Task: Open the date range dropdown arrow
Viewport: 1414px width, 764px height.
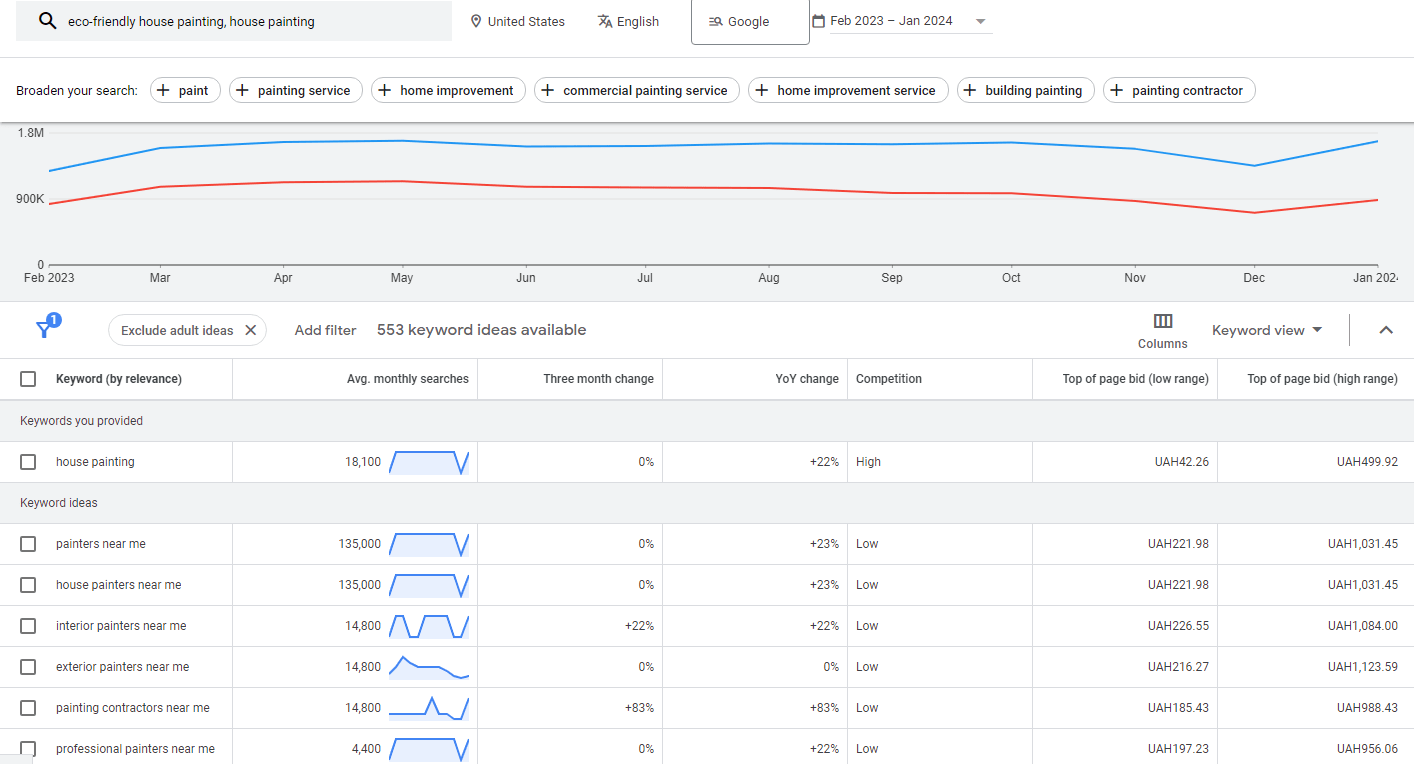Action: [x=980, y=21]
